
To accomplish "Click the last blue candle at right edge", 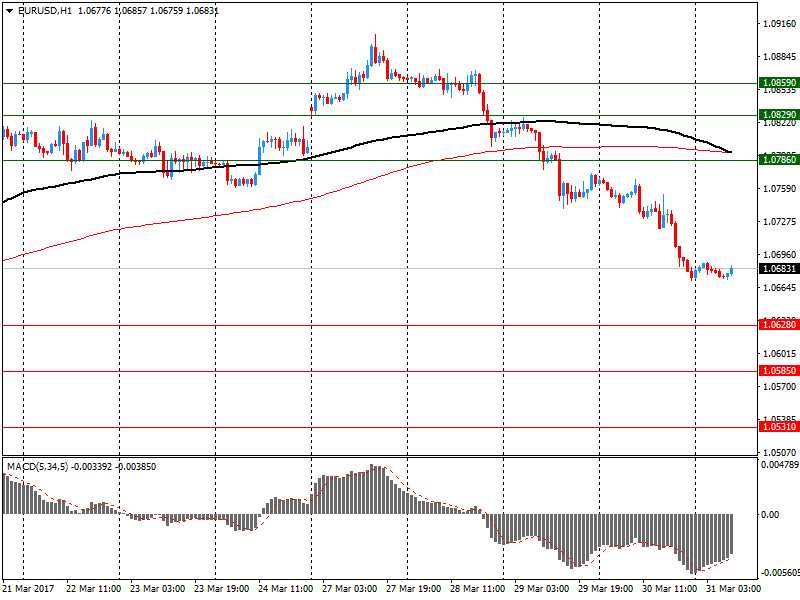I will tap(731, 270).
